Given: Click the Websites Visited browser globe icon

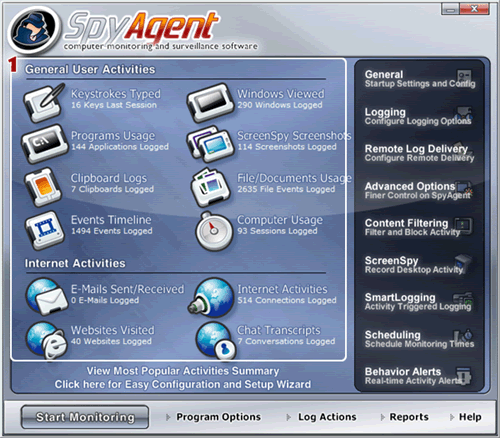Looking at the screenshot, I should click(x=46, y=340).
